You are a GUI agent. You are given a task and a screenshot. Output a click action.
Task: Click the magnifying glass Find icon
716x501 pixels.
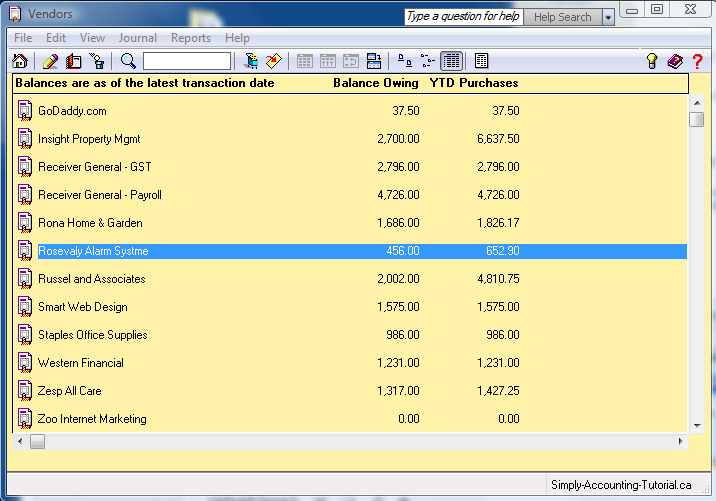point(128,61)
